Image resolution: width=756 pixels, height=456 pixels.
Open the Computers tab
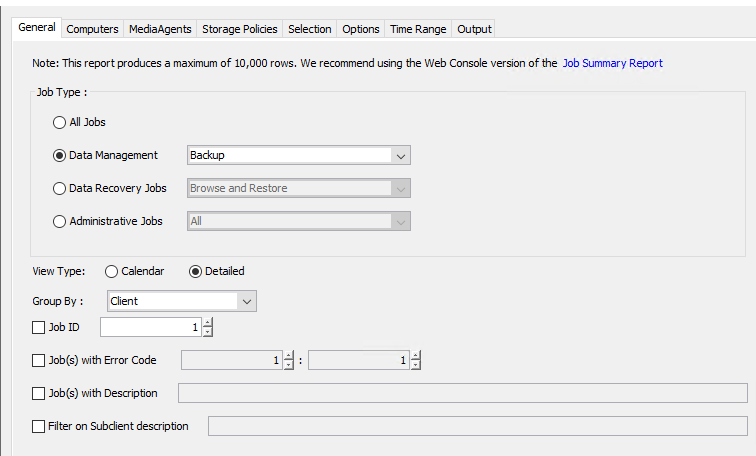[92, 29]
